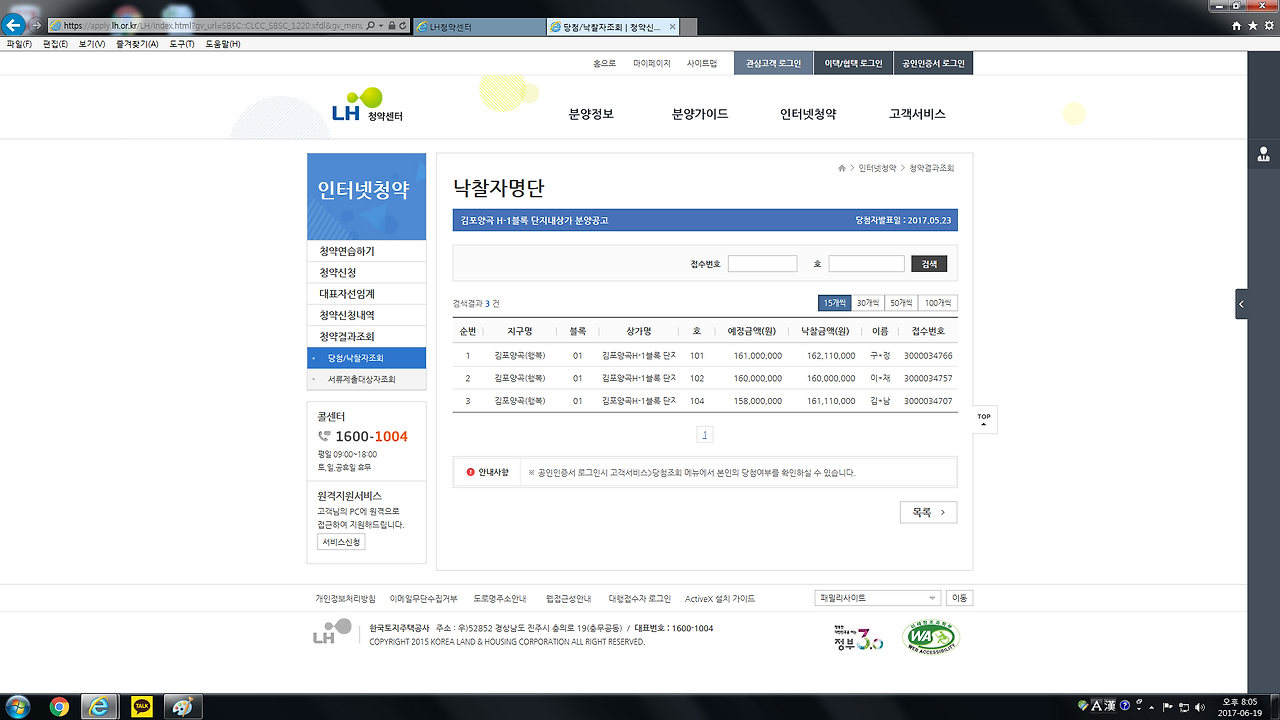Launch Chrome from the taskbar
Image resolution: width=1280 pixels, height=720 pixels.
57,707
